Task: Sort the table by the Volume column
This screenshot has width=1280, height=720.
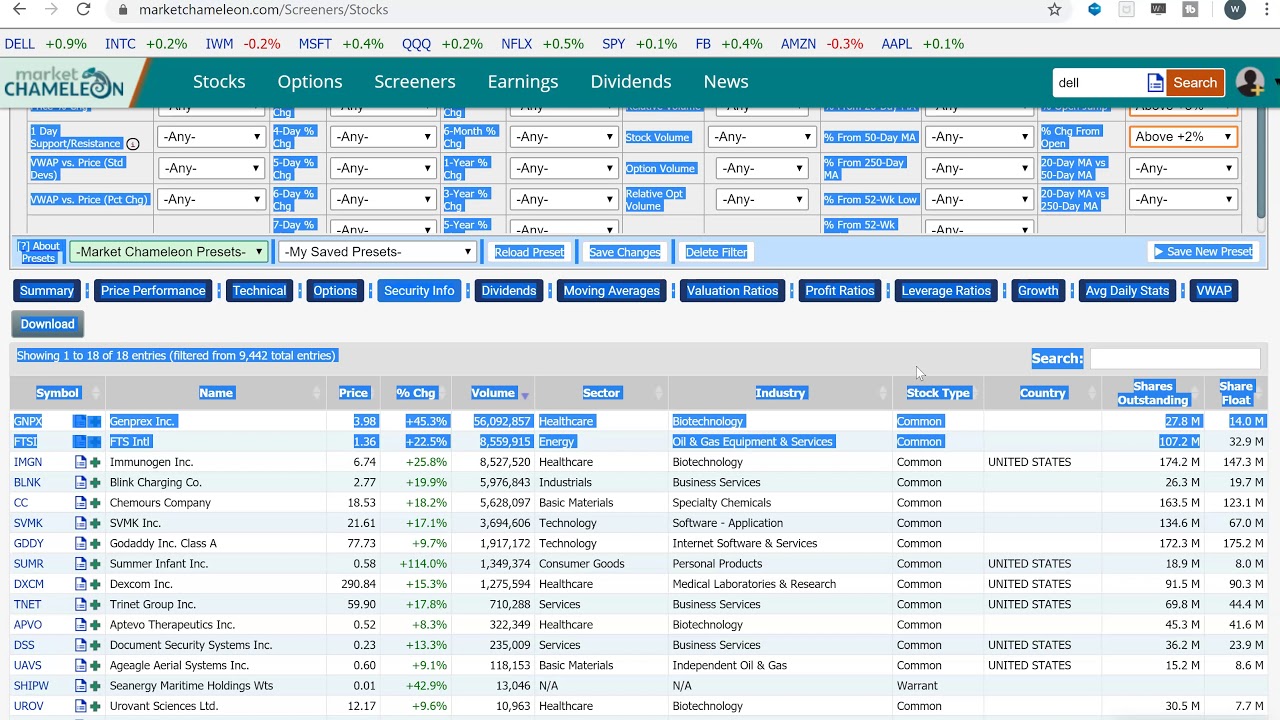Action: pos(493,393)
